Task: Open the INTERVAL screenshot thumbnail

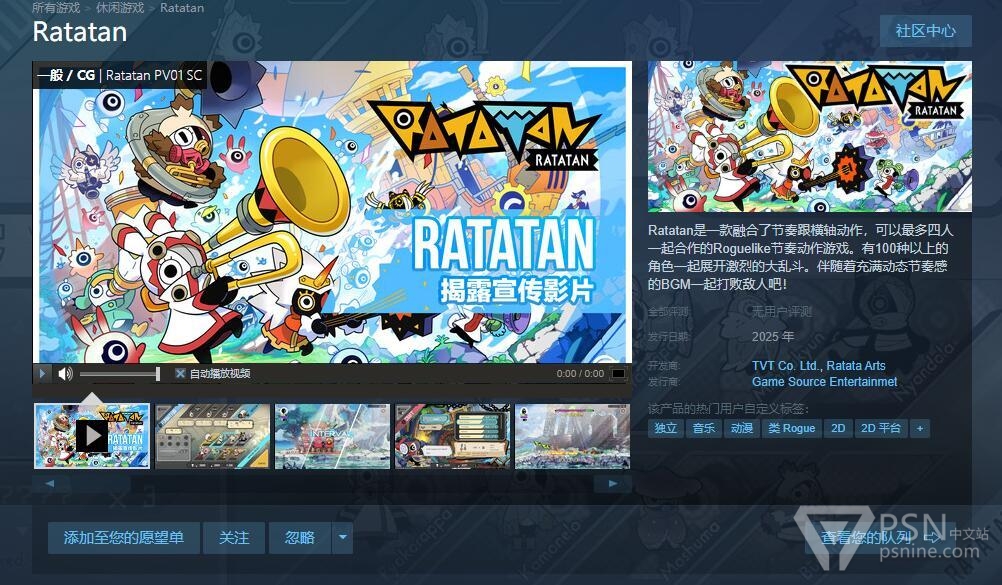Action: tap(332, 436)
